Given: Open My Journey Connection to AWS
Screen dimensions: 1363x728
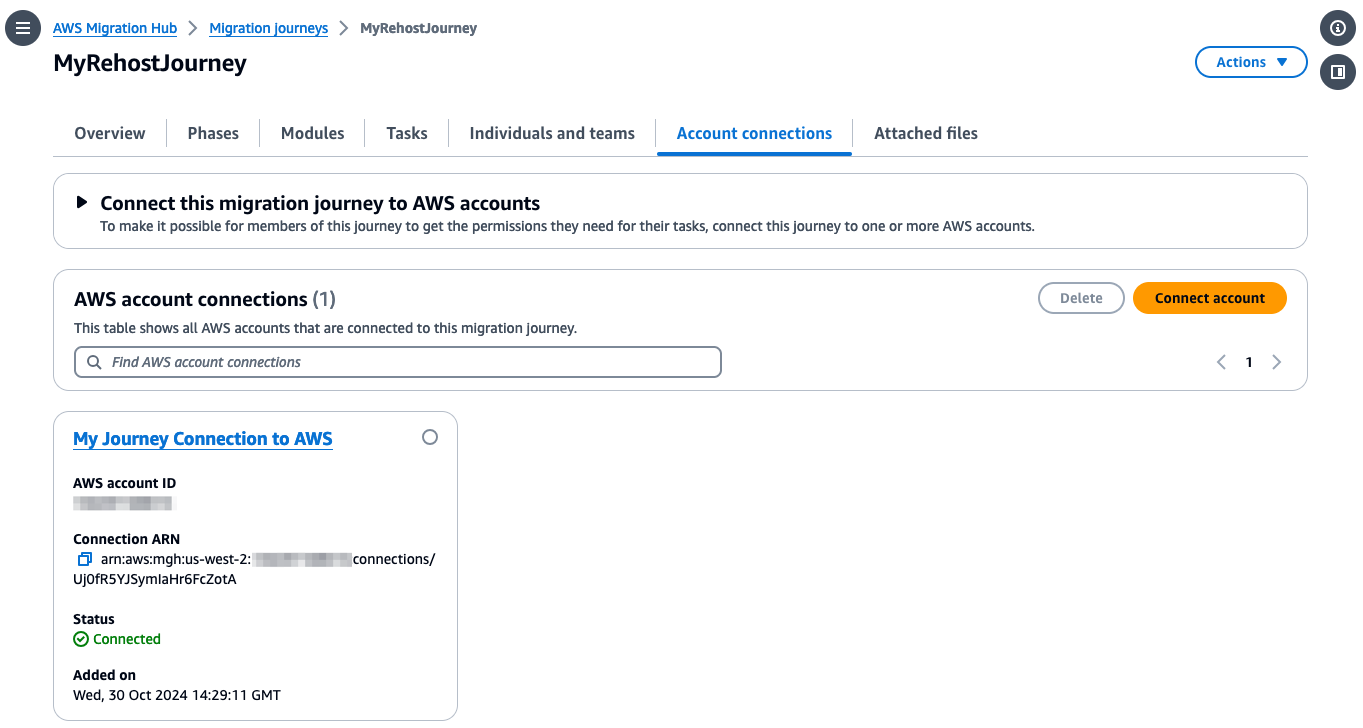Looking at the screenshot, I should click(x=202, y=438).
